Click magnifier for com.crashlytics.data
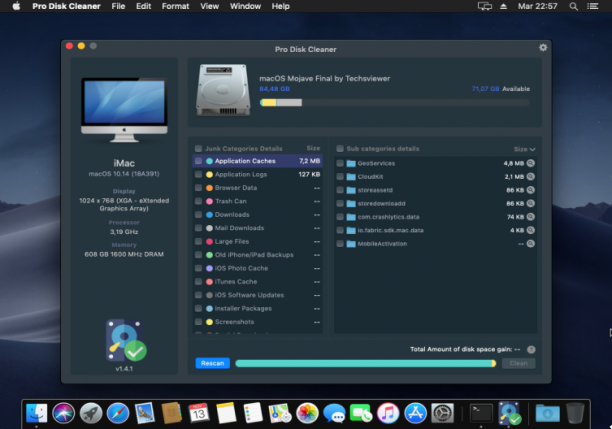Image resolution: width=612 pixels, height=429 pixels. coord(530,217)
